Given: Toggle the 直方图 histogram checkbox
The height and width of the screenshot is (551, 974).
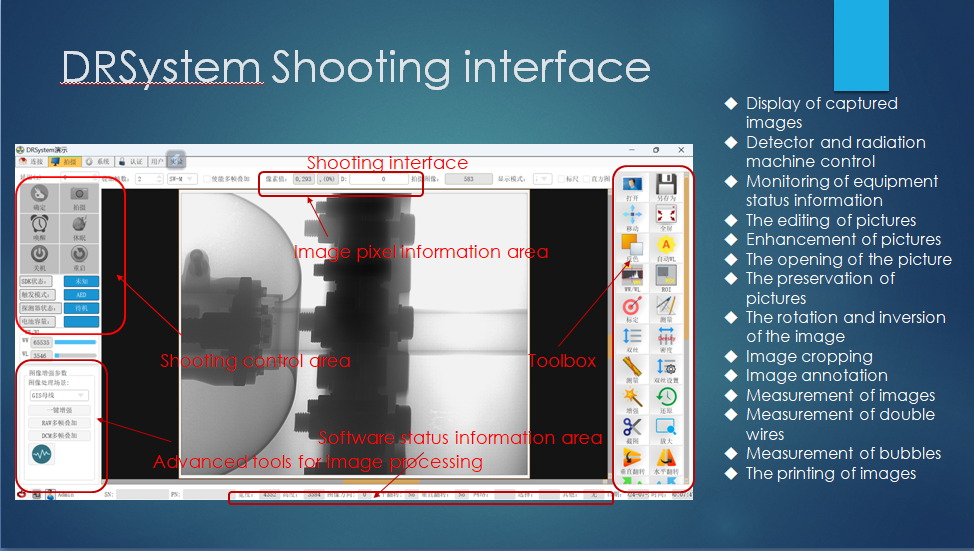Looking at the screenshot, I should click(x=586, y=179).
